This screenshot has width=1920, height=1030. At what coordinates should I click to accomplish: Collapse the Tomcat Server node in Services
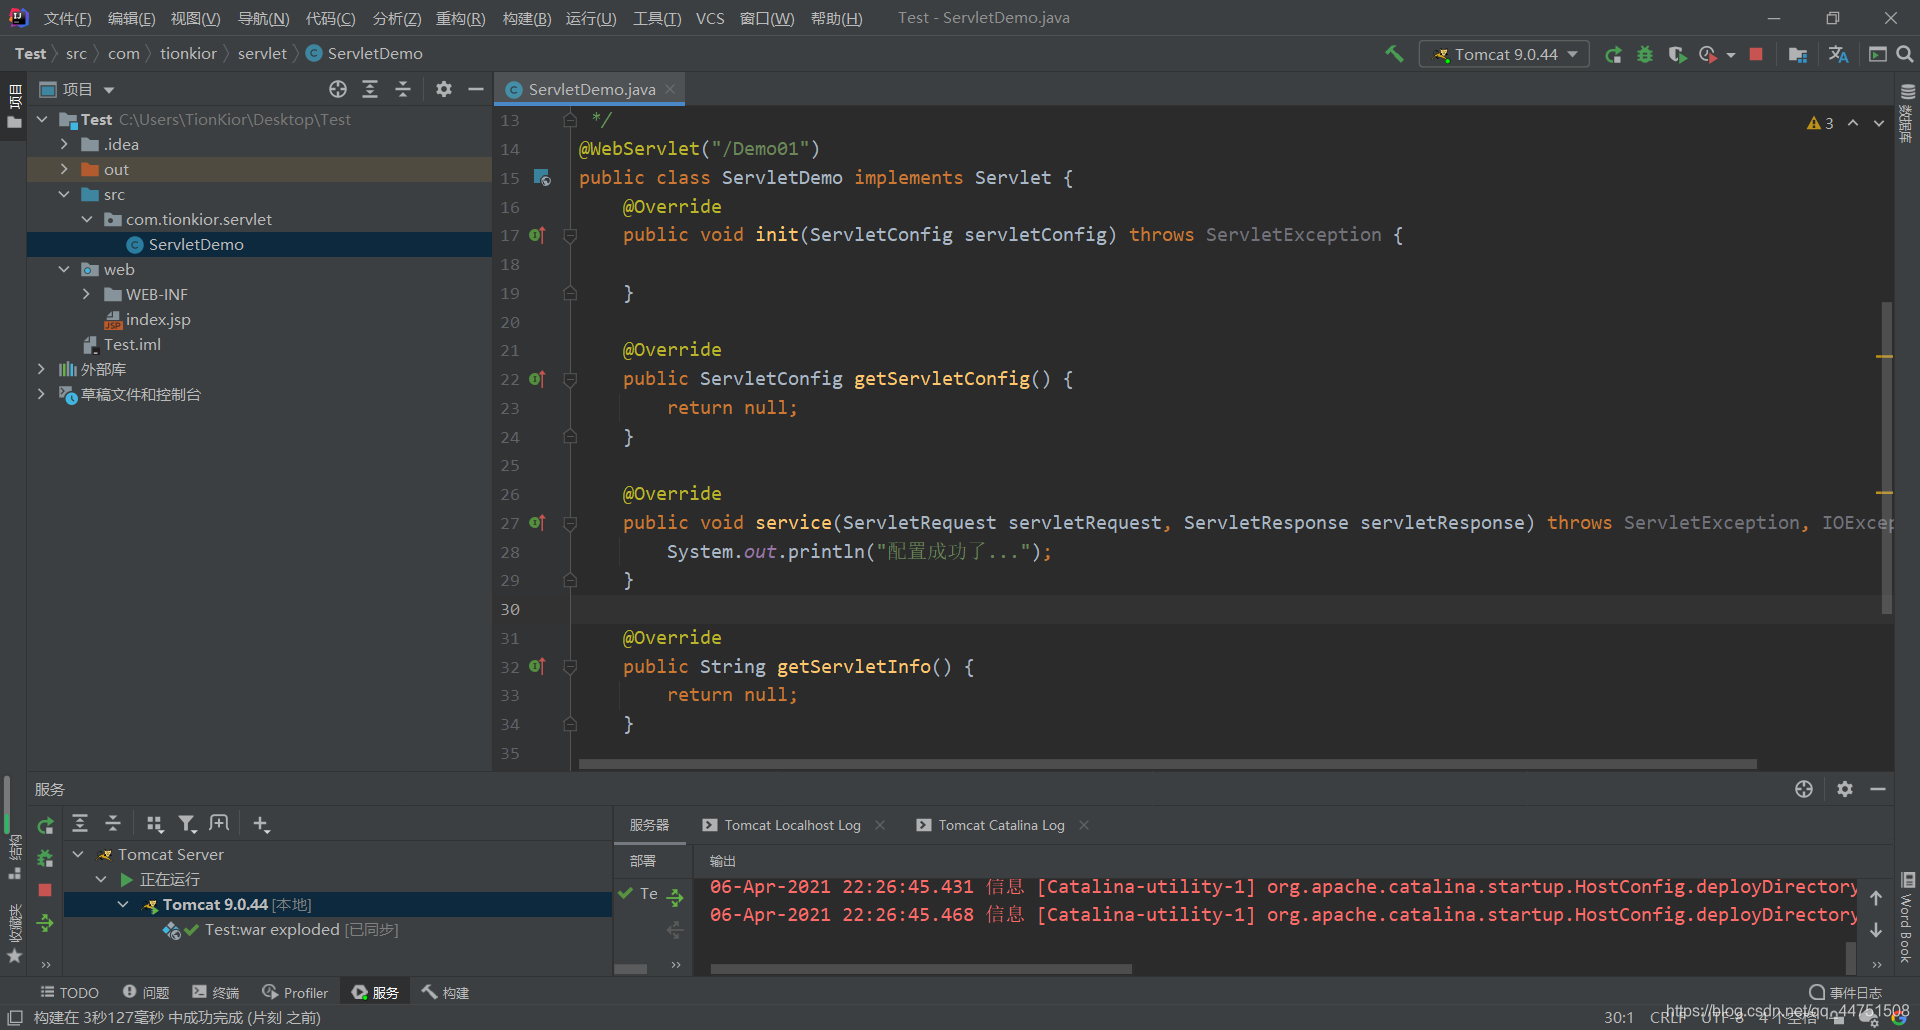pyautogui.click(x=78, y=854)
